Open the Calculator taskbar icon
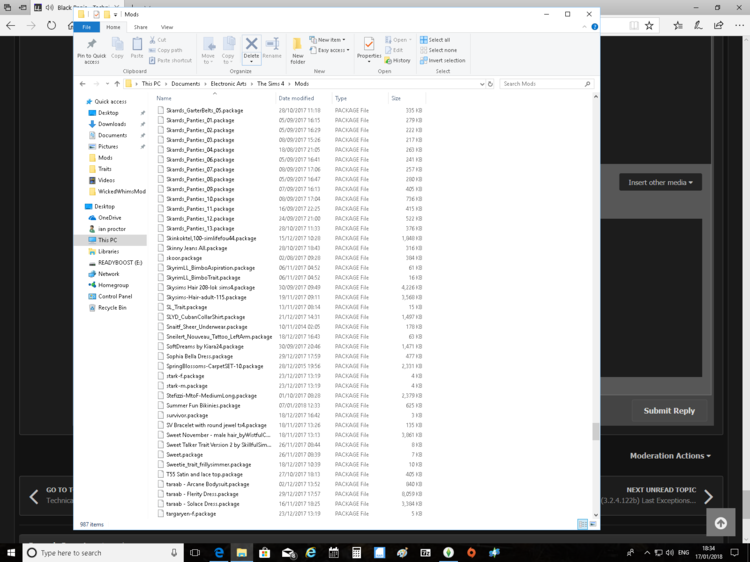 [356, 552]
